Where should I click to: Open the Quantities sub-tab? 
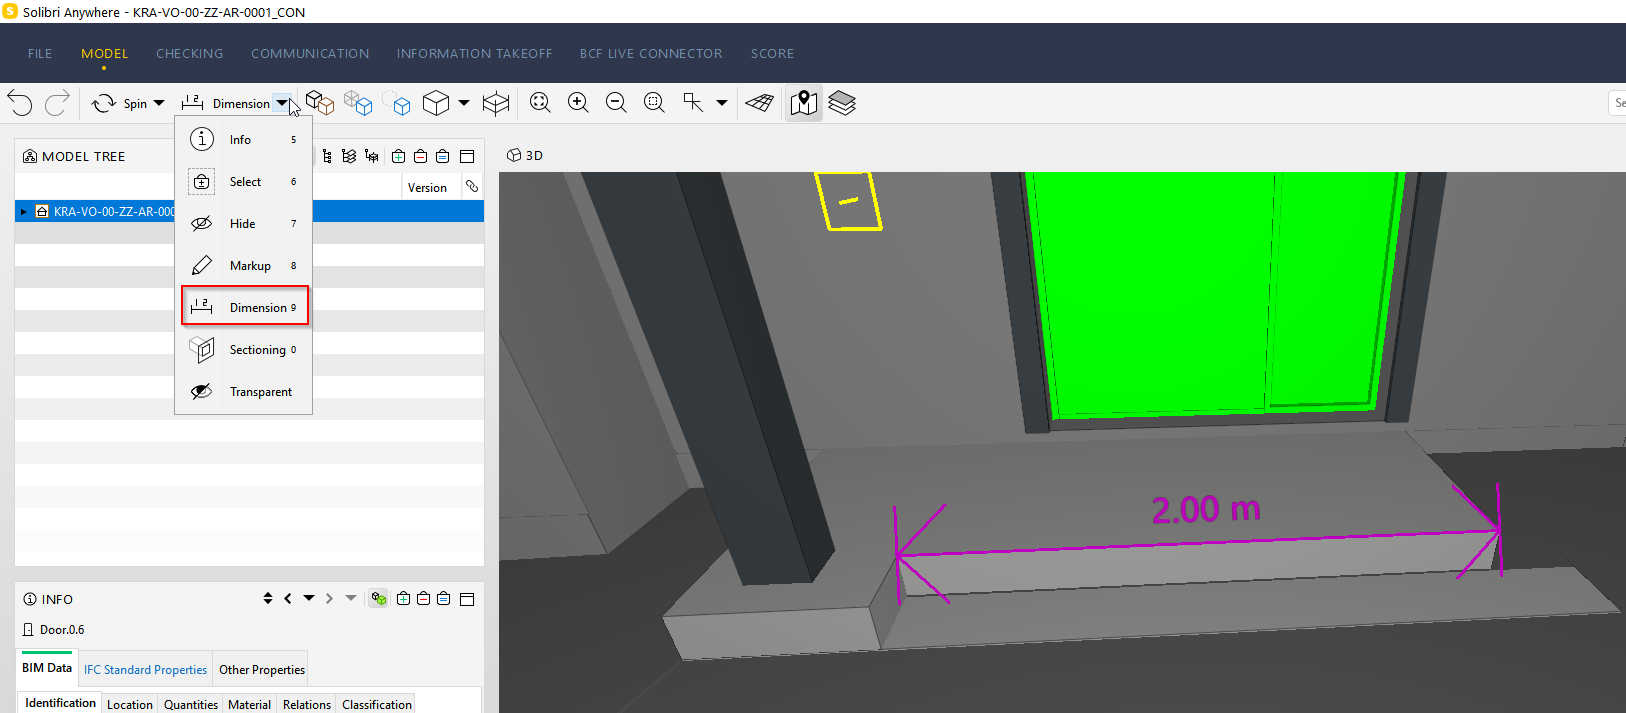point(190,704)
